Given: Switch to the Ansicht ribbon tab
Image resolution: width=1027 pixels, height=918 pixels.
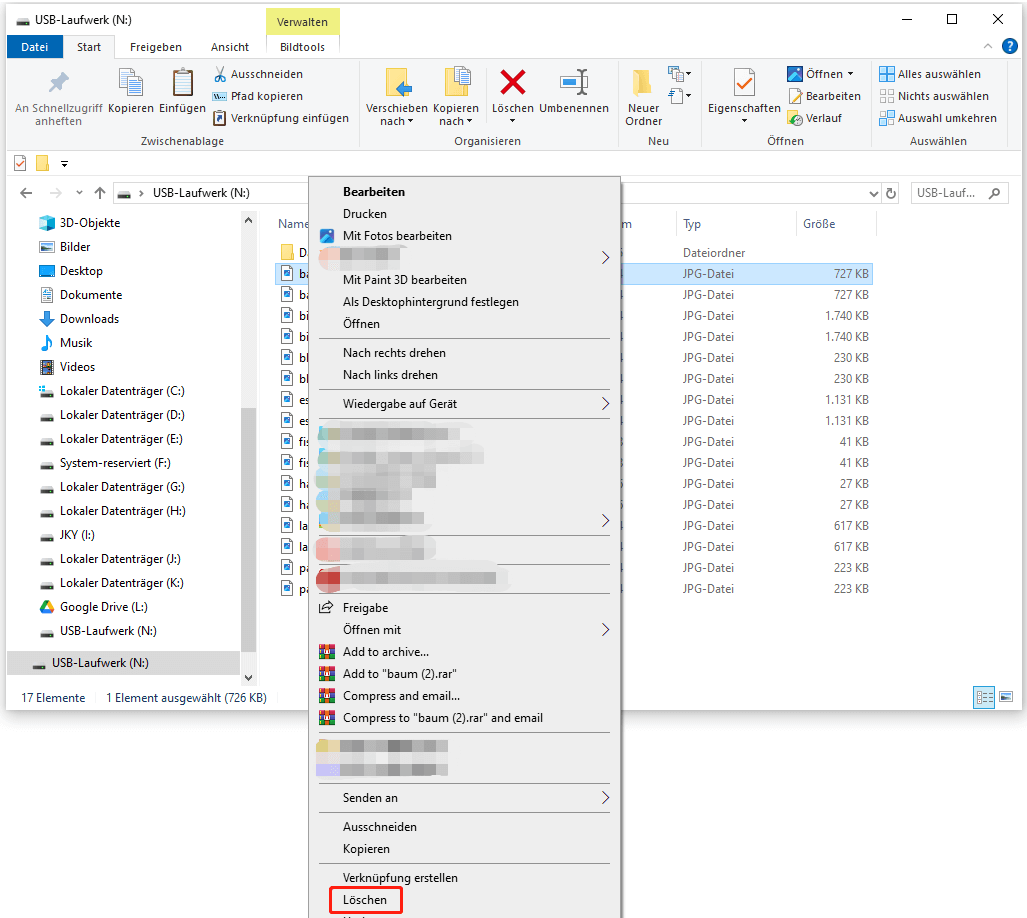Looking at the screenshot, I should tap(229, 46).
